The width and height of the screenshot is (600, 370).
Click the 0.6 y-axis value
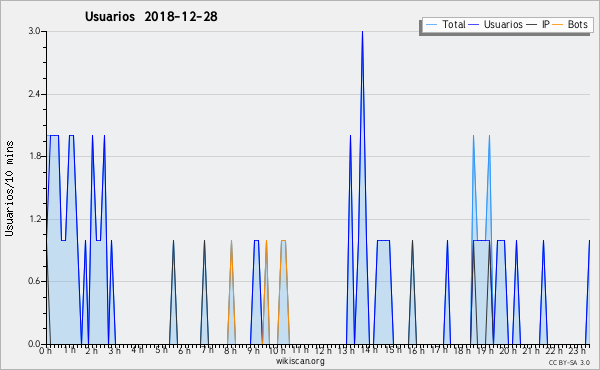click(34, 281)
